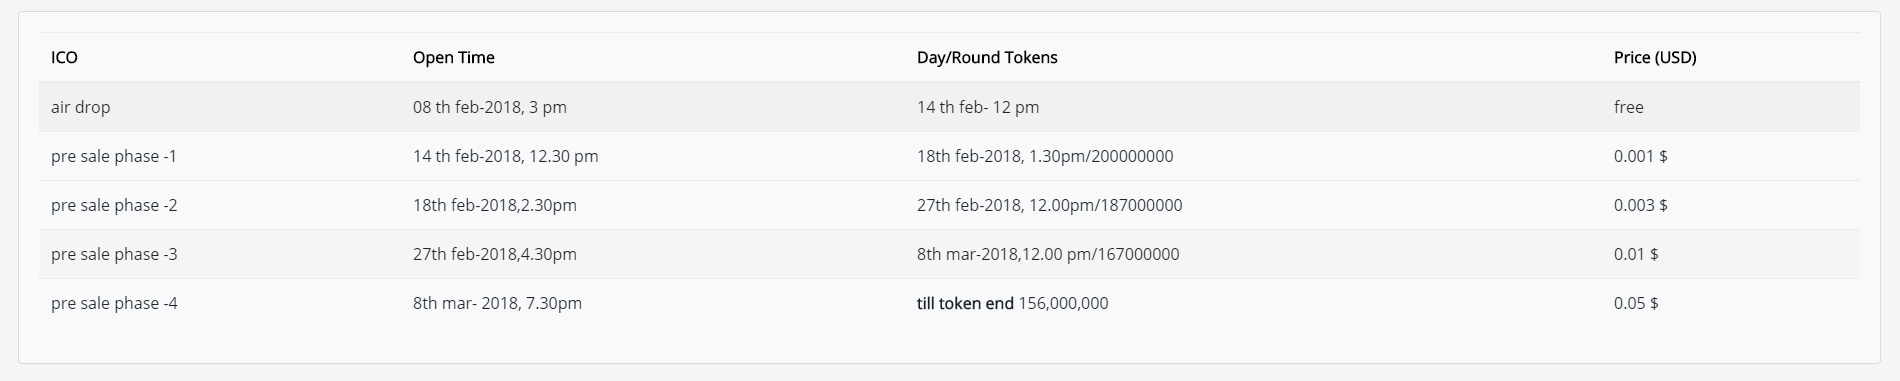
Task: Click pre sale phase -4 label
Action: (114, 303)
